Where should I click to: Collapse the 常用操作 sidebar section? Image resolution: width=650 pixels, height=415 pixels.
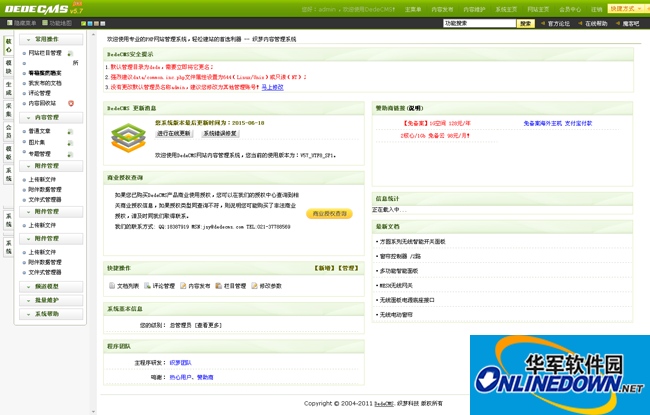(51, 39)
